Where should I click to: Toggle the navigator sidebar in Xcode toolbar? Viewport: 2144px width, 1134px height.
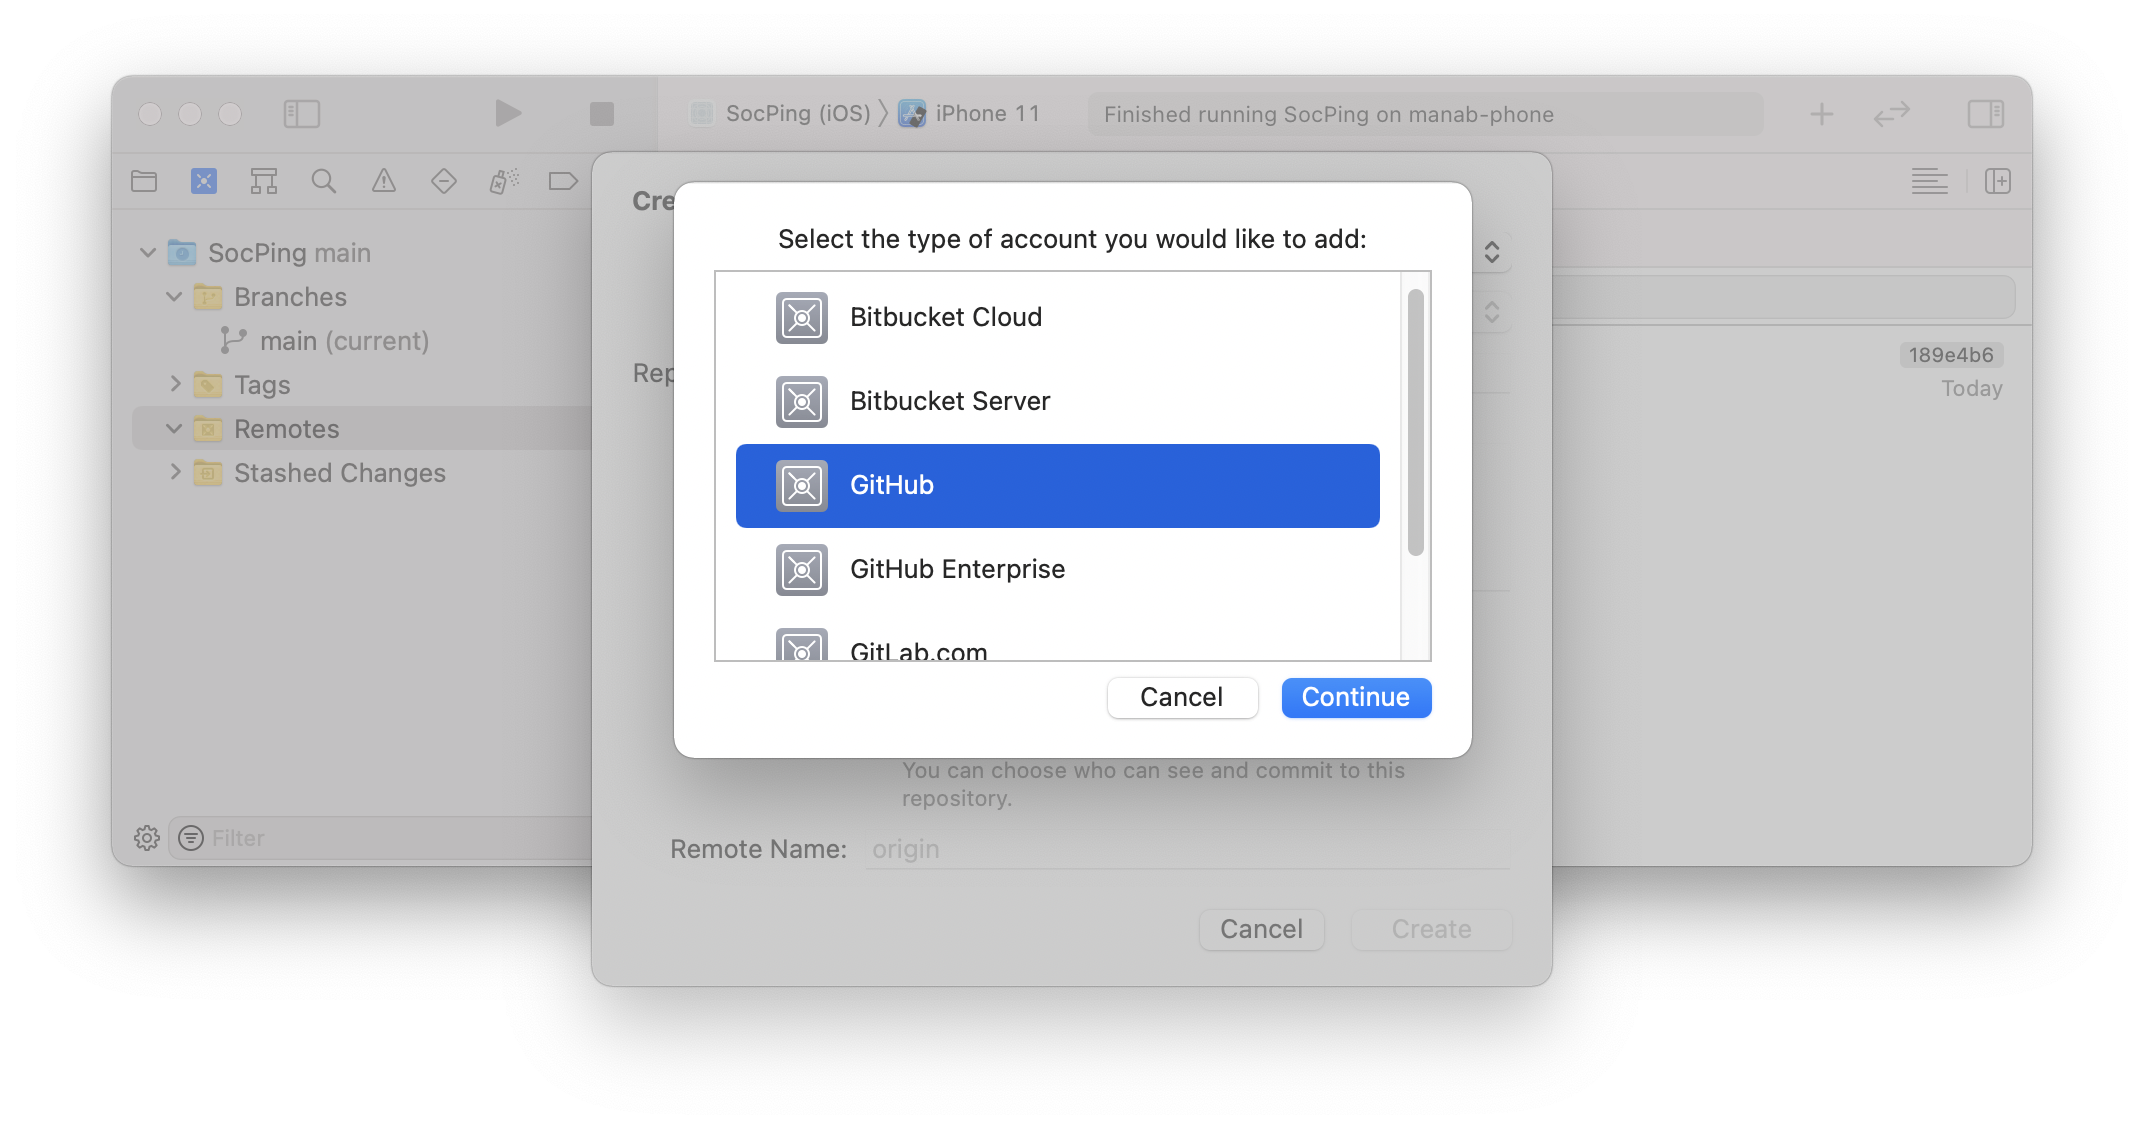point(301,114)
